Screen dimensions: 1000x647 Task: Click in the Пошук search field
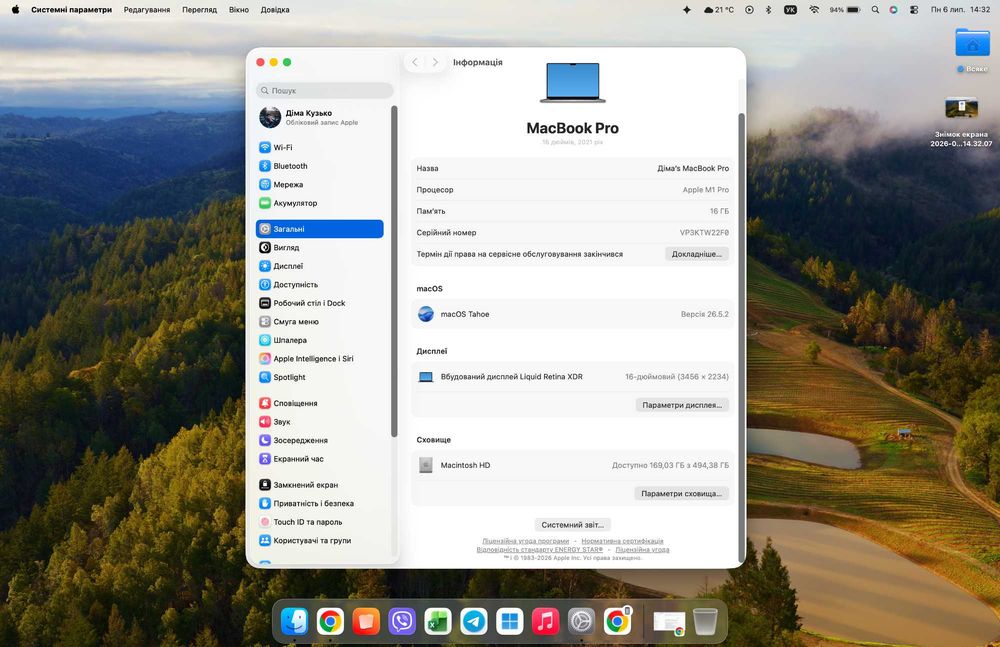click(x=325, y=91)
